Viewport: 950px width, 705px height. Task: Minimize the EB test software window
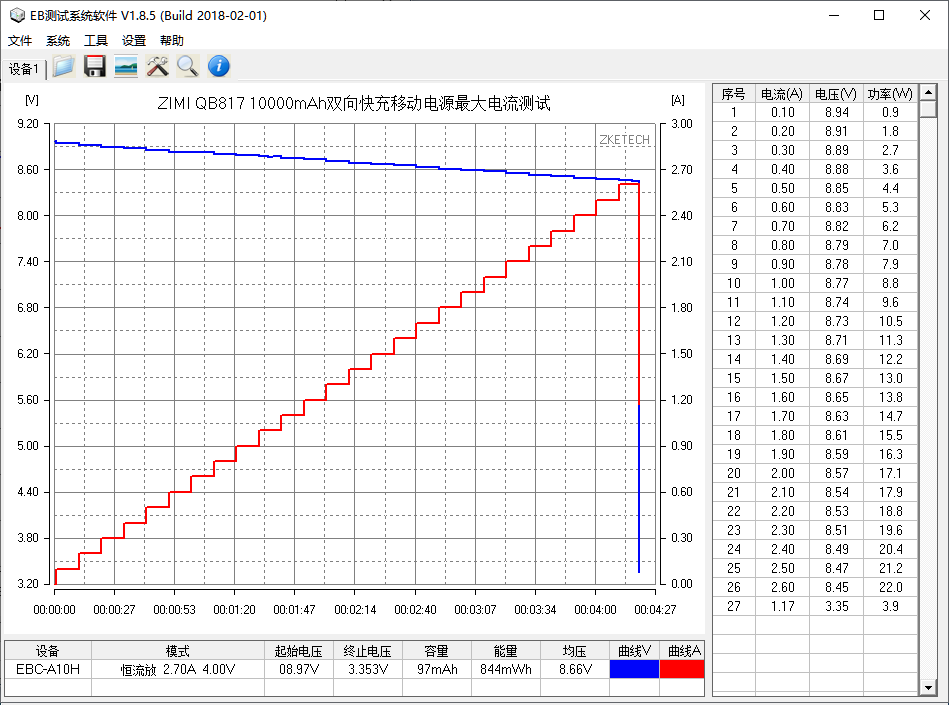834,15
